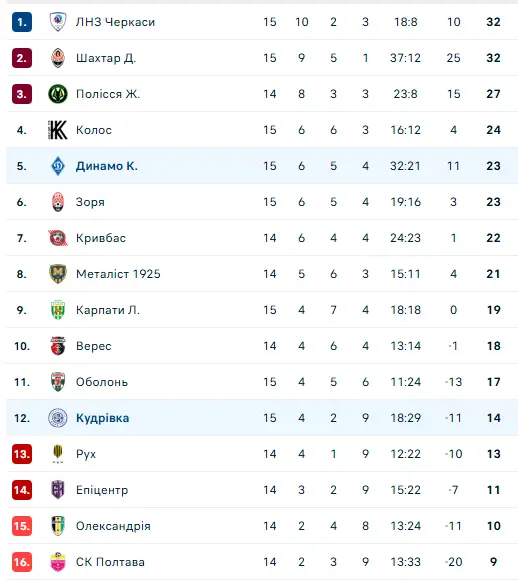Open the Динамо К. team link
The height and width of the screenshot is (583, 518).
[x=107, y=166]
